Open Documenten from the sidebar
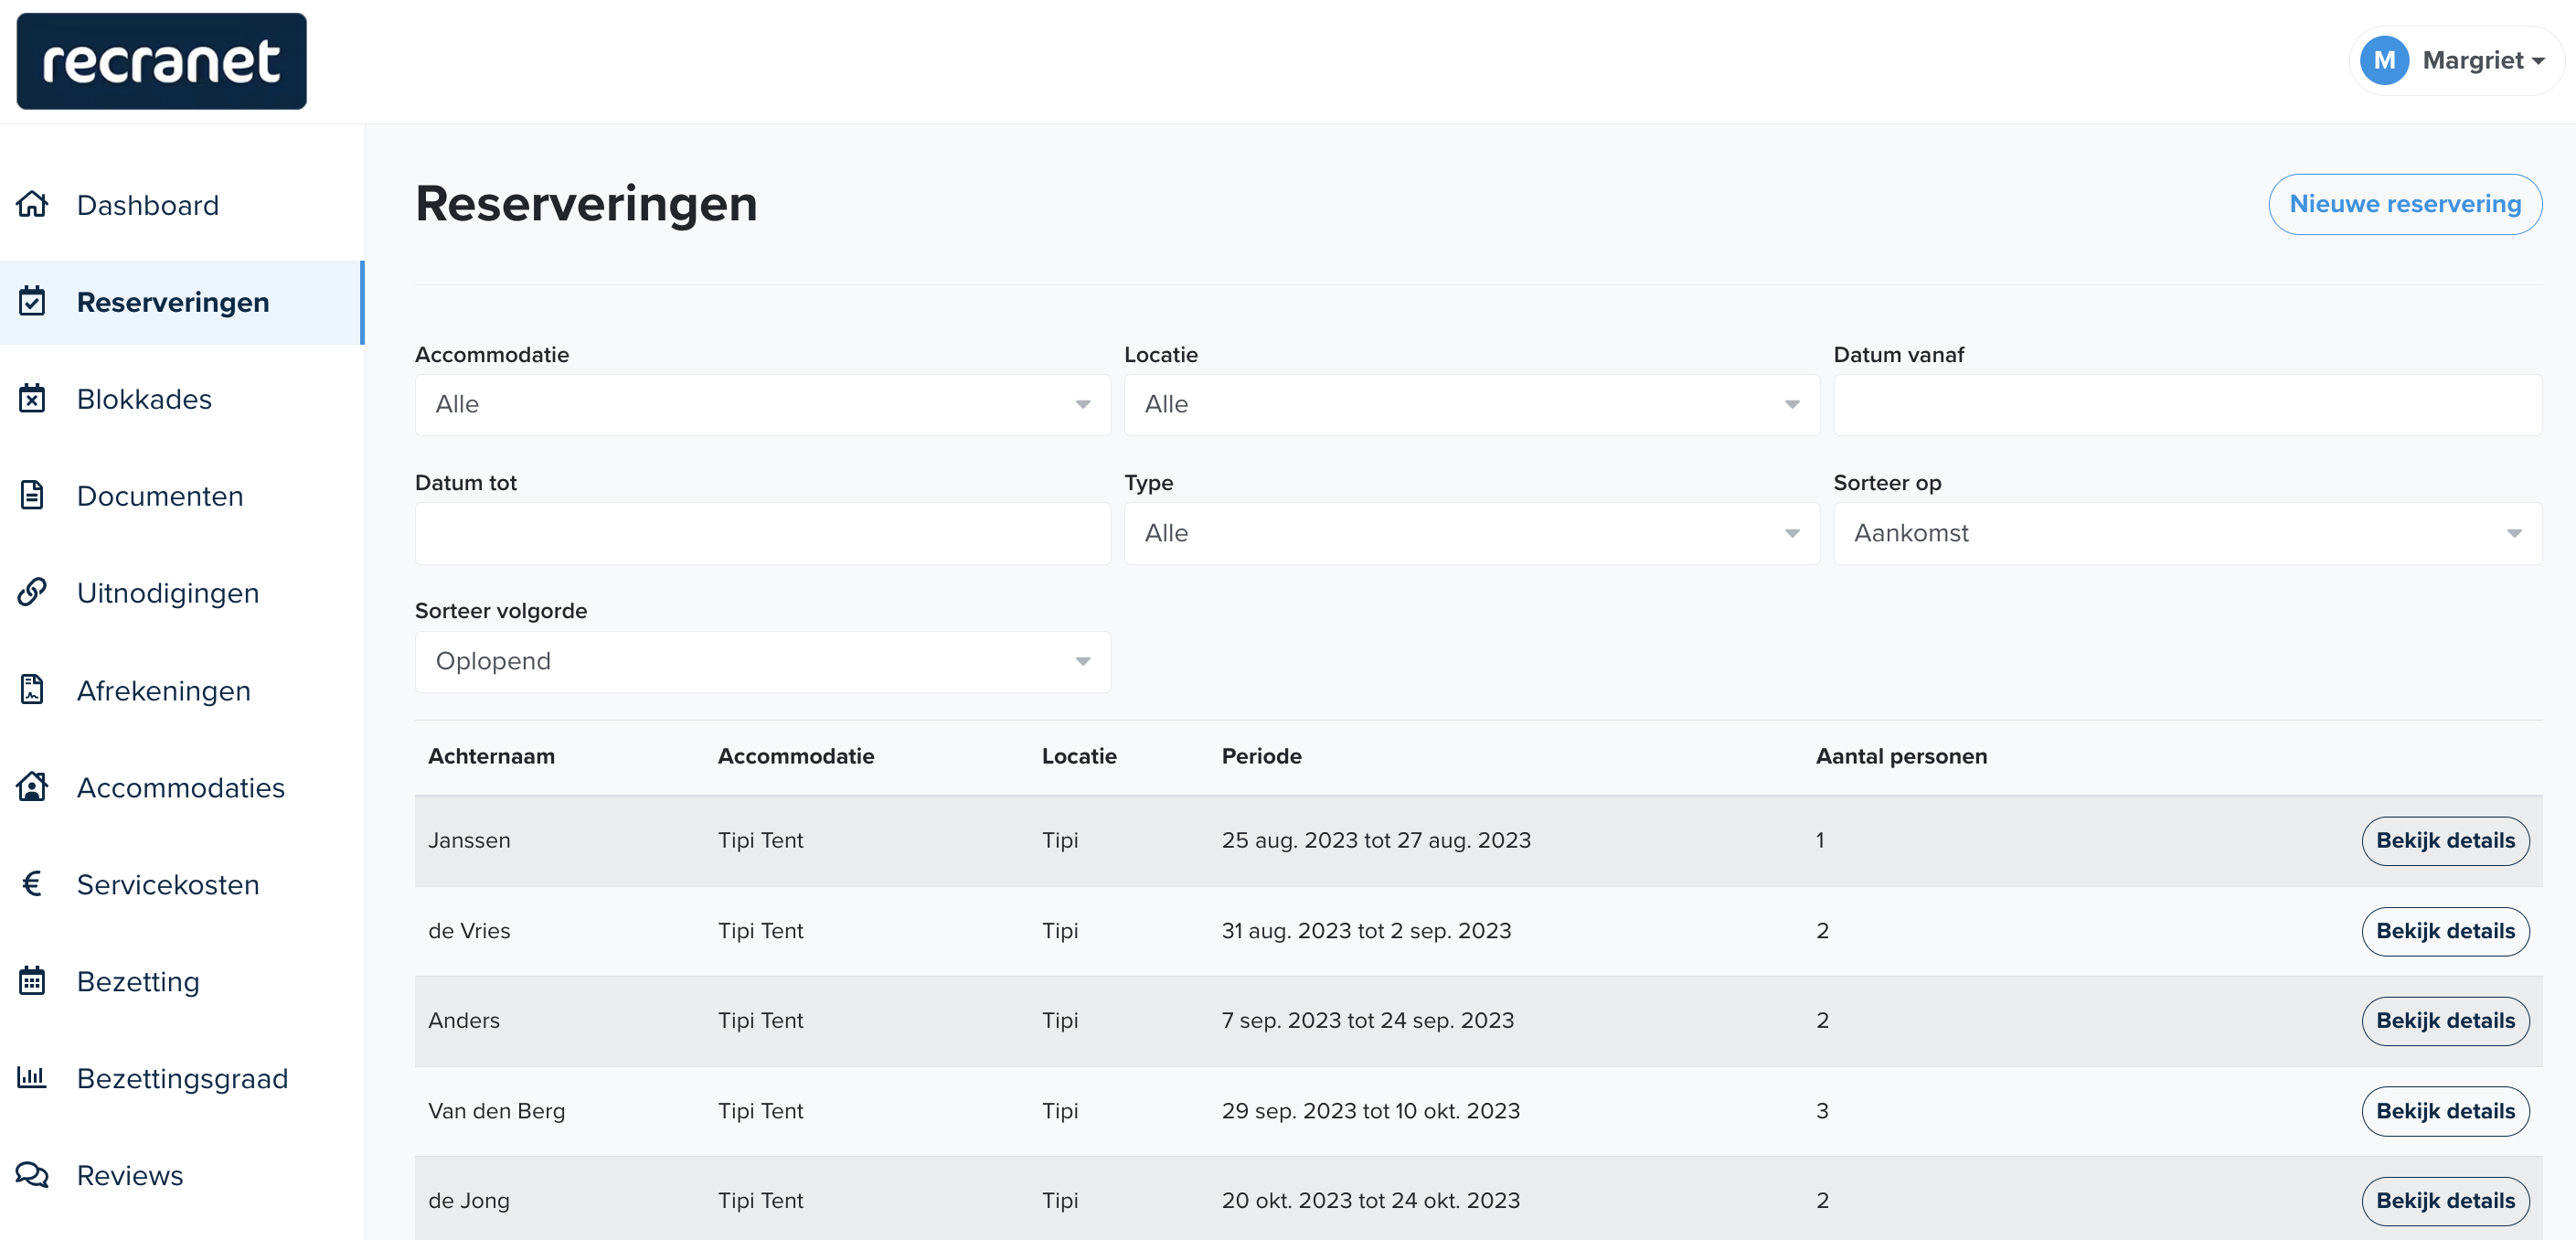The width and height of the screenshot is (2576, 1240). click(x=182, y=496)
